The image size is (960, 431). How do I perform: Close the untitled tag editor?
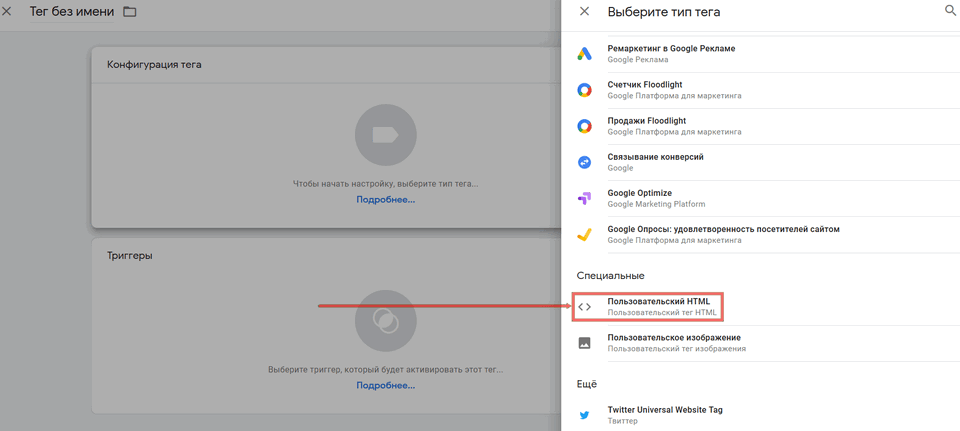click(8, 12)
